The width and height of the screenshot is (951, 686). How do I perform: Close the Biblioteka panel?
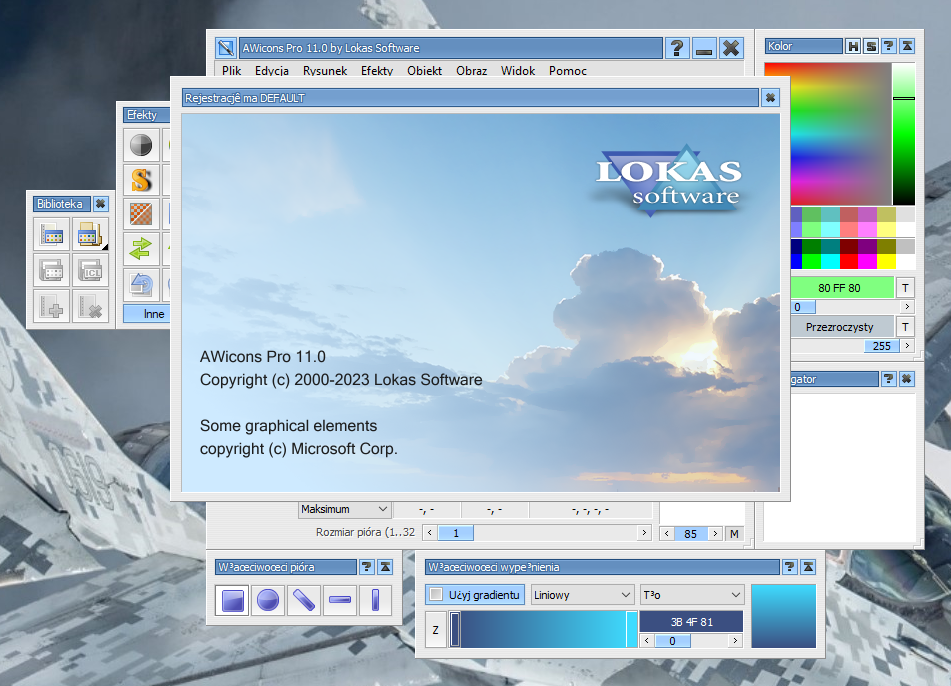pyautogui.click(x=101, y=204)
